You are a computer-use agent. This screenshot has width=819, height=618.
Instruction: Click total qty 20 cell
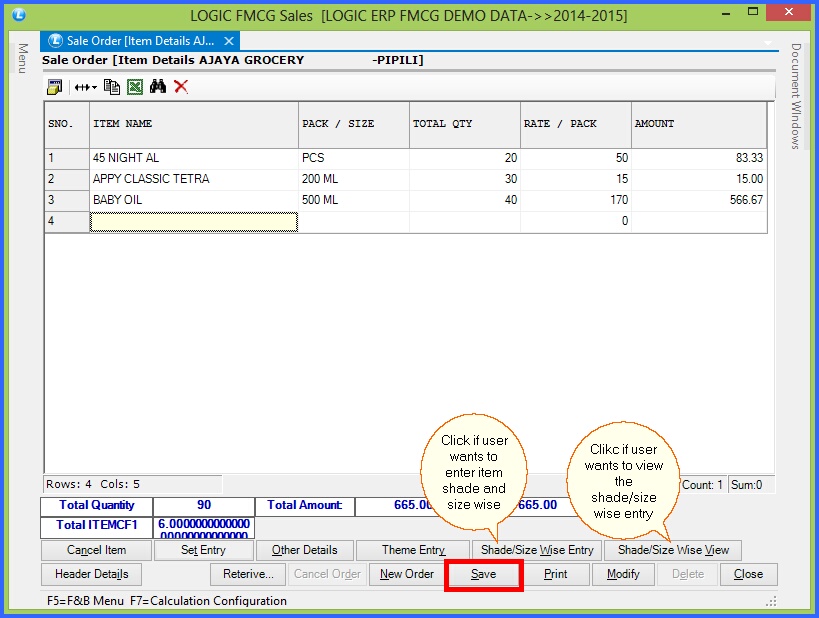tap(465, 158)
